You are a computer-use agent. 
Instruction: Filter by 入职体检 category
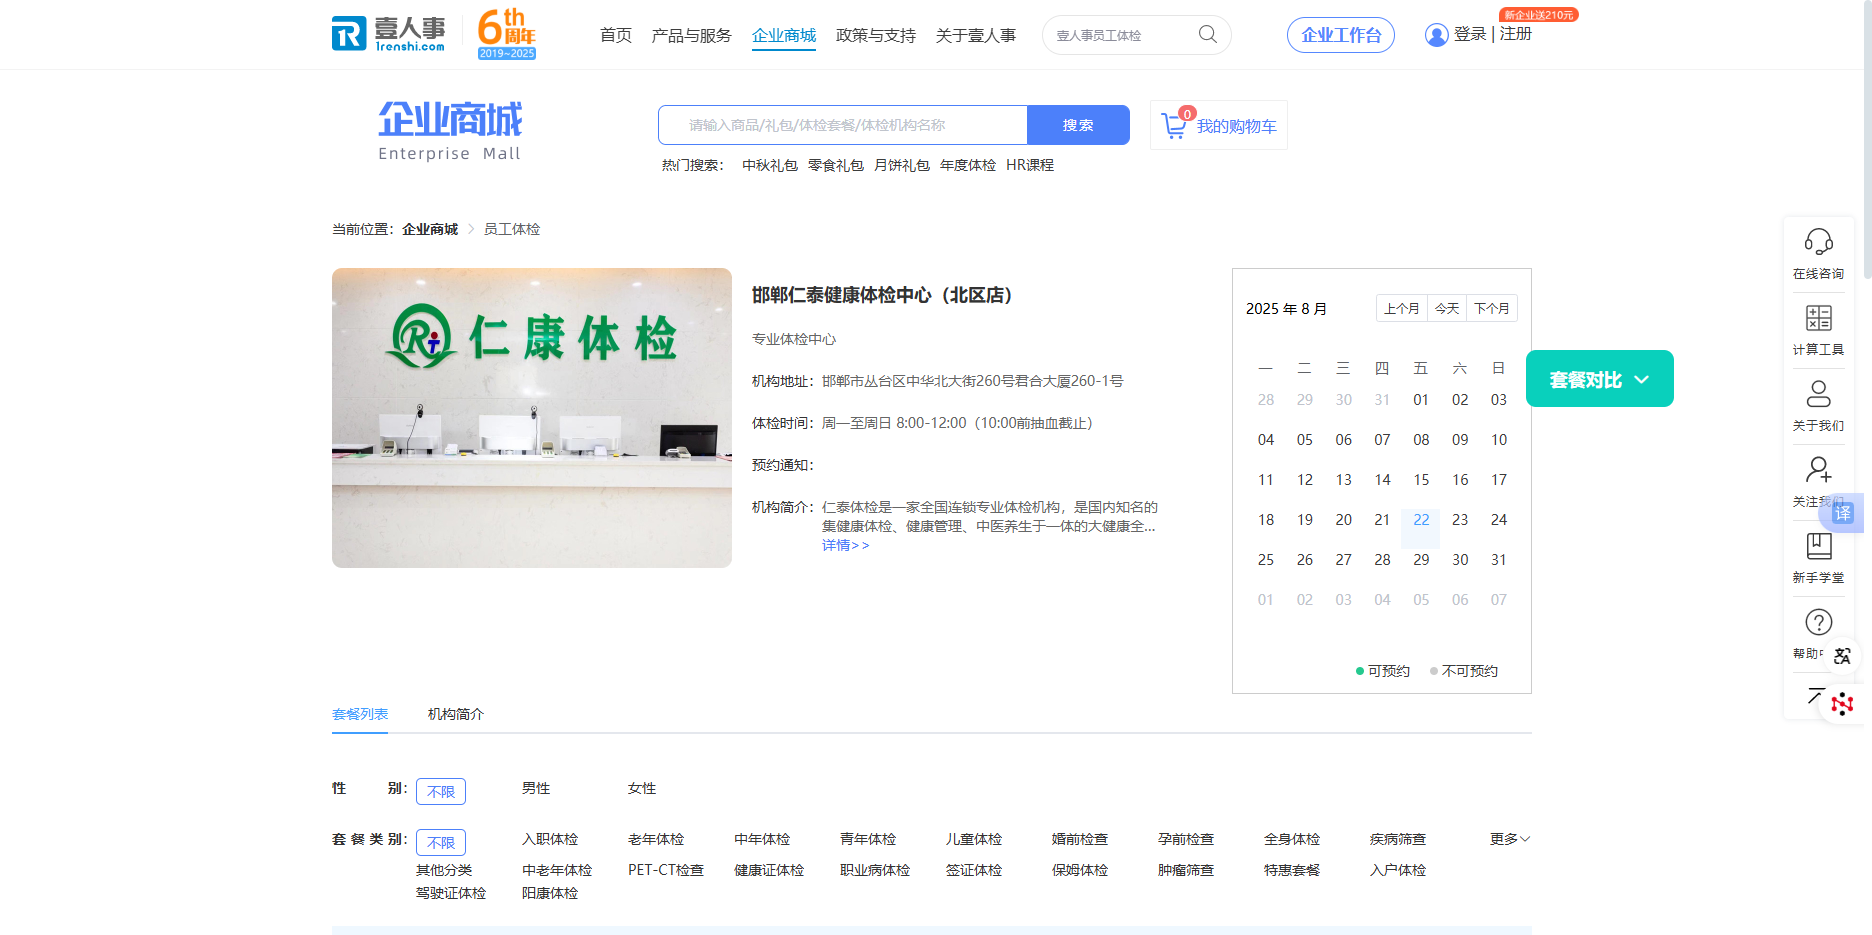550,839
